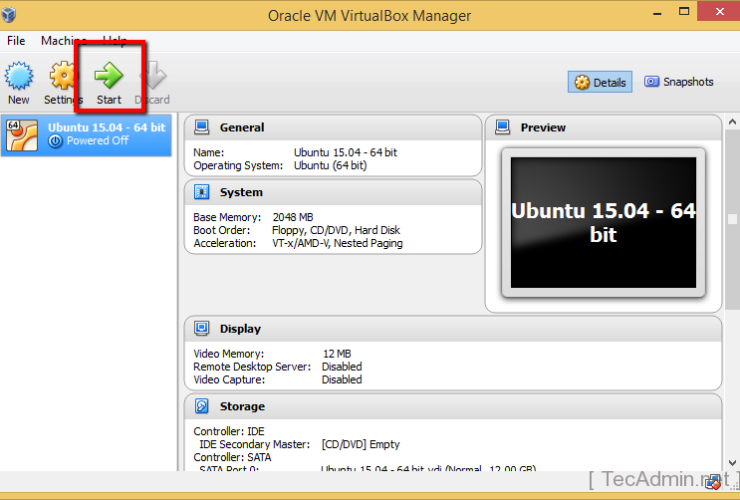The image size is (740, 500).
Task: Open the Machine menu
Action: tap(63, 41)
